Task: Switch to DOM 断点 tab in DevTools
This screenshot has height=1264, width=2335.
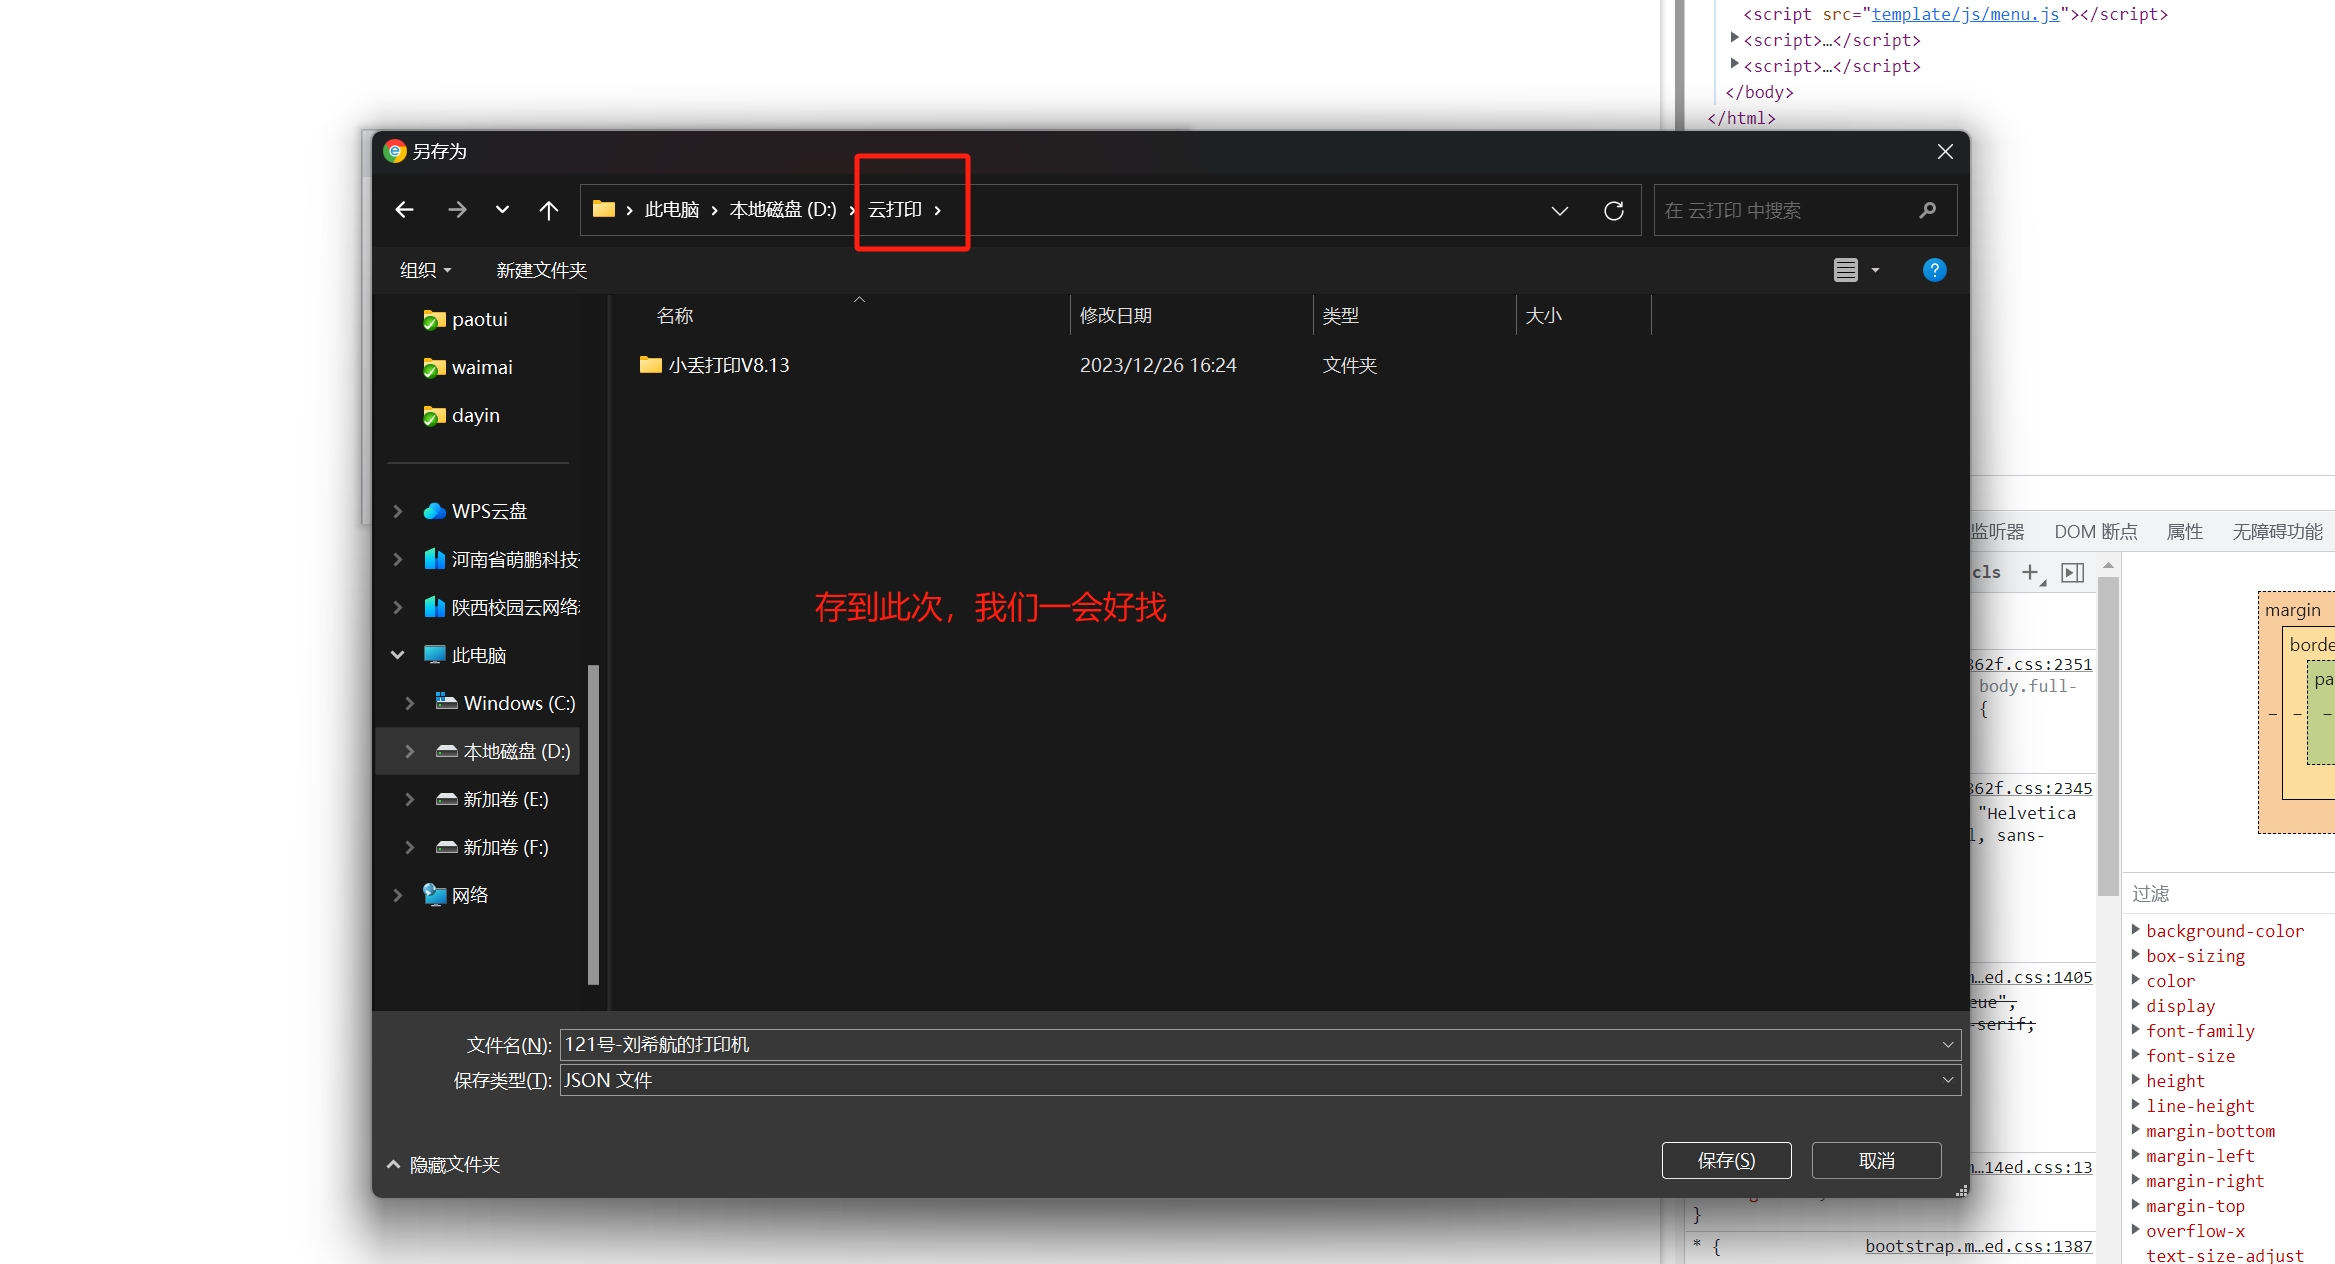Action: (2096, 532)
